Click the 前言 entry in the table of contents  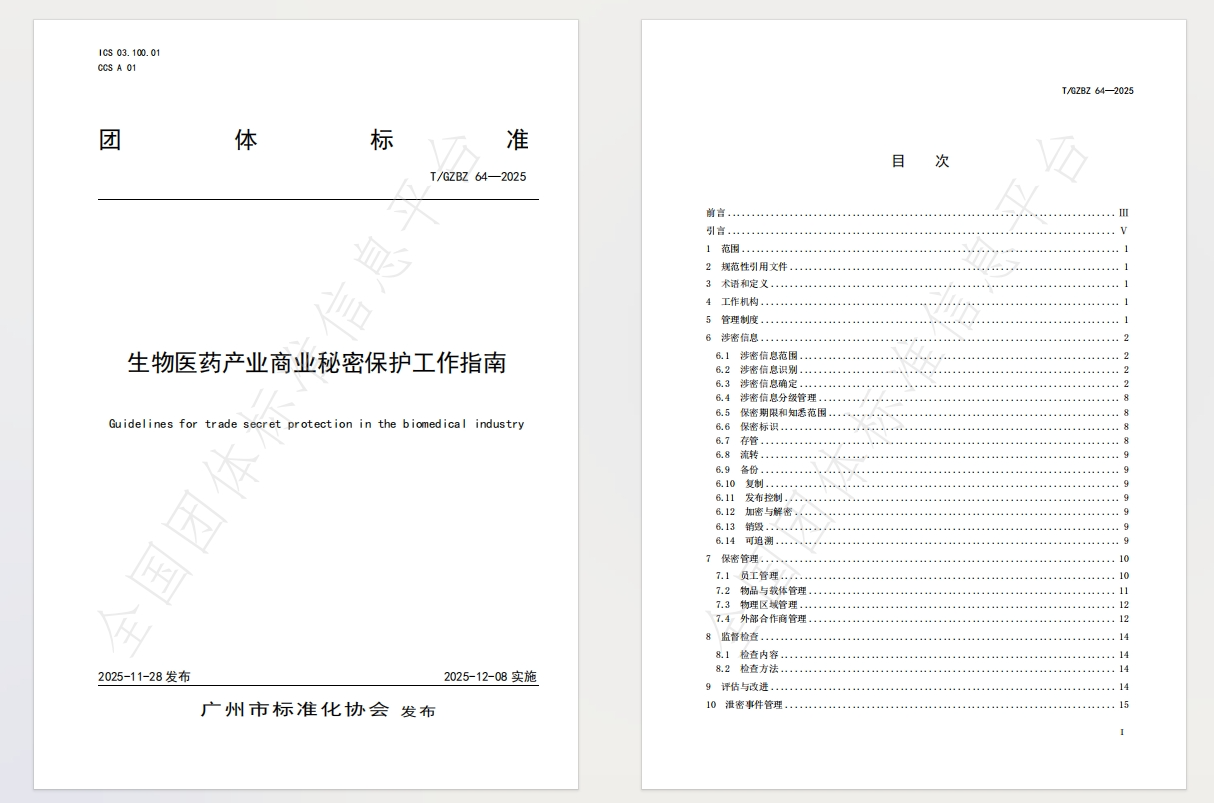tap(716, 213)
